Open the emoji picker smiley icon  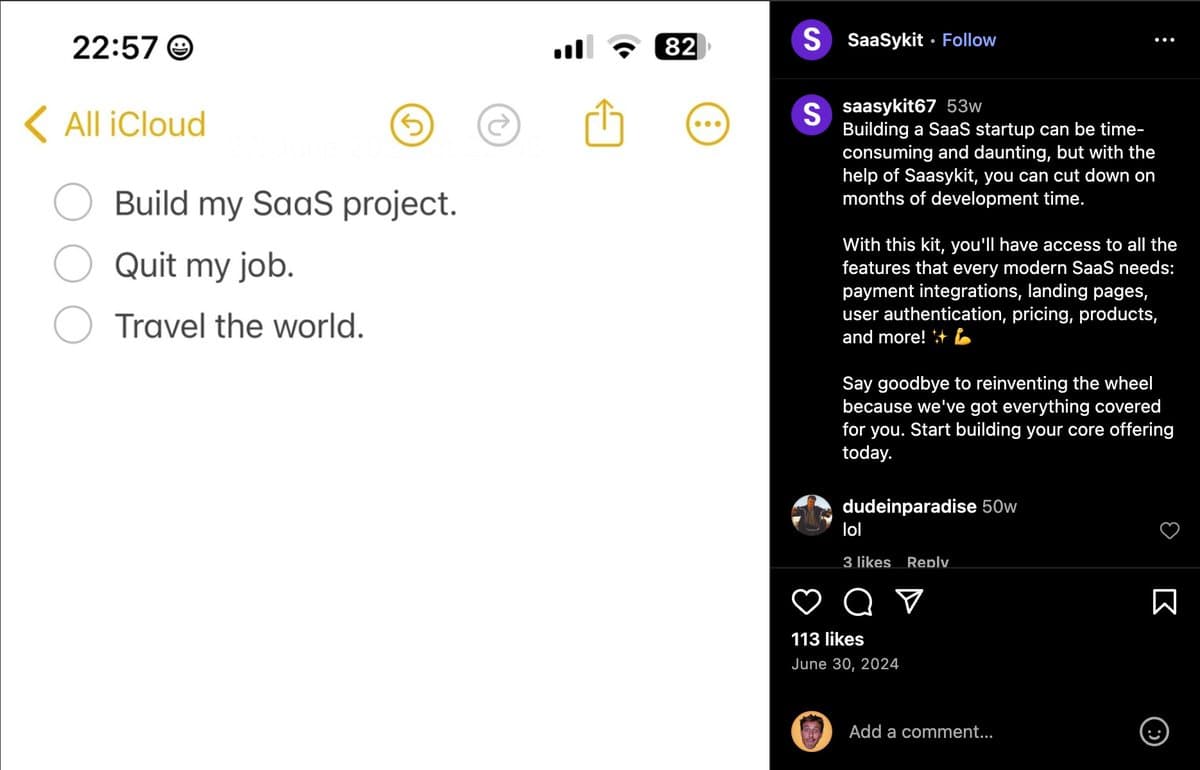tap(1154, 732)
